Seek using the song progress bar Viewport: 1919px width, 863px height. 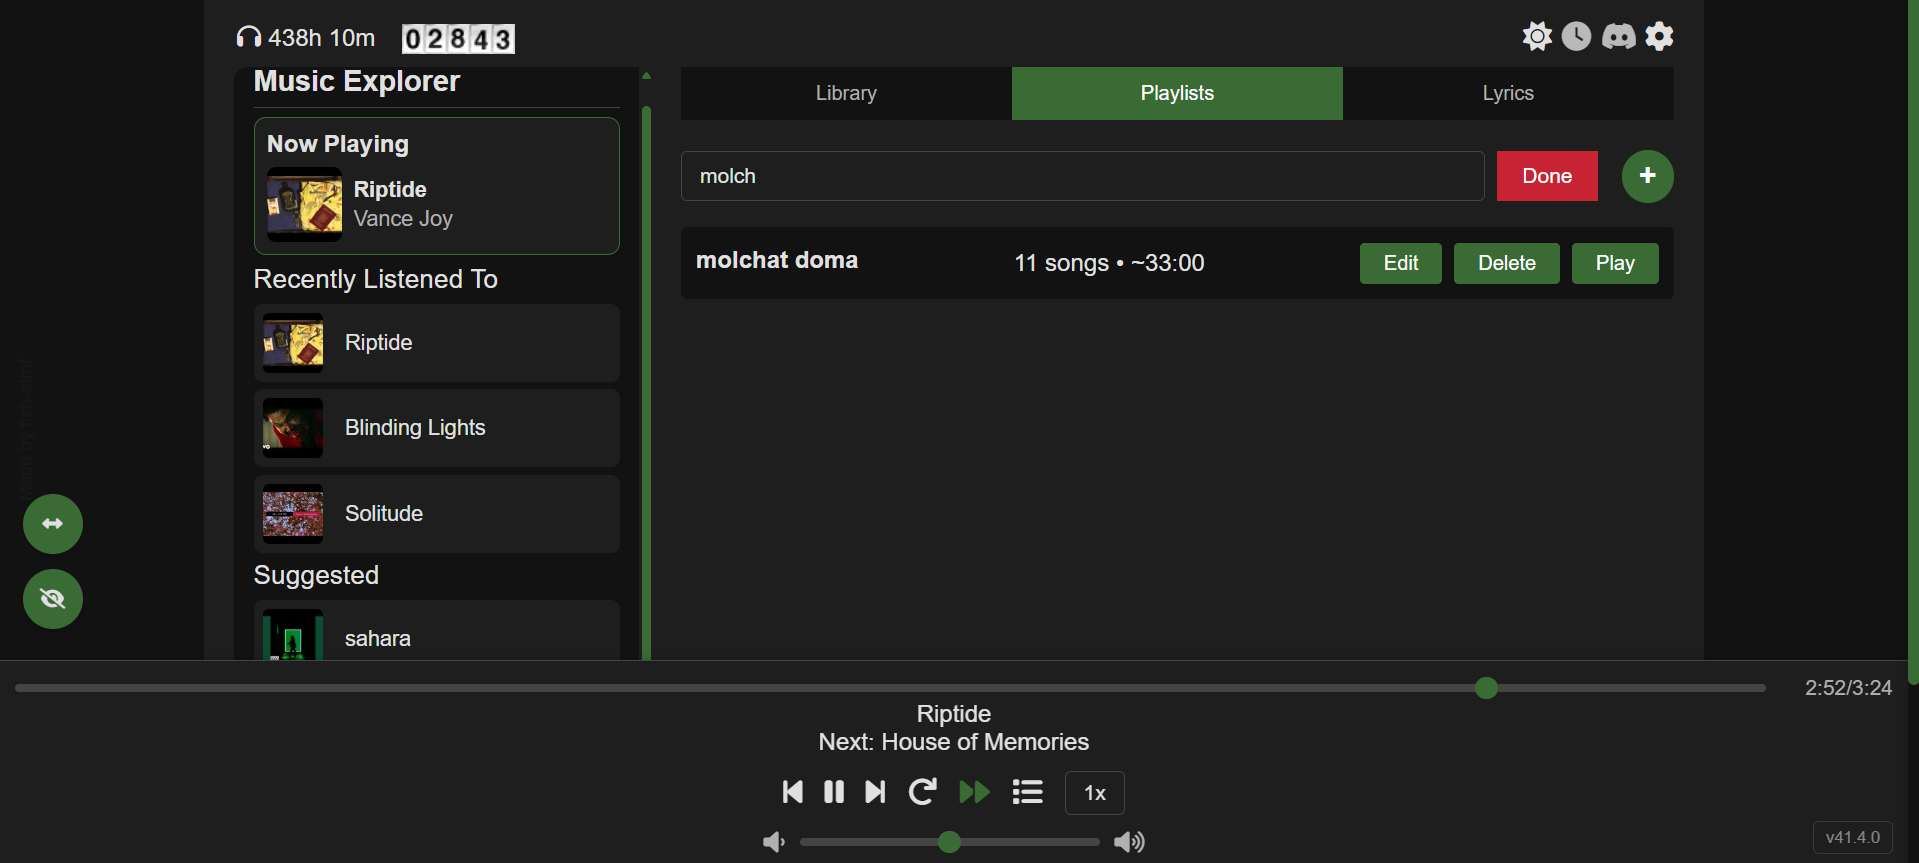point(890,688)
